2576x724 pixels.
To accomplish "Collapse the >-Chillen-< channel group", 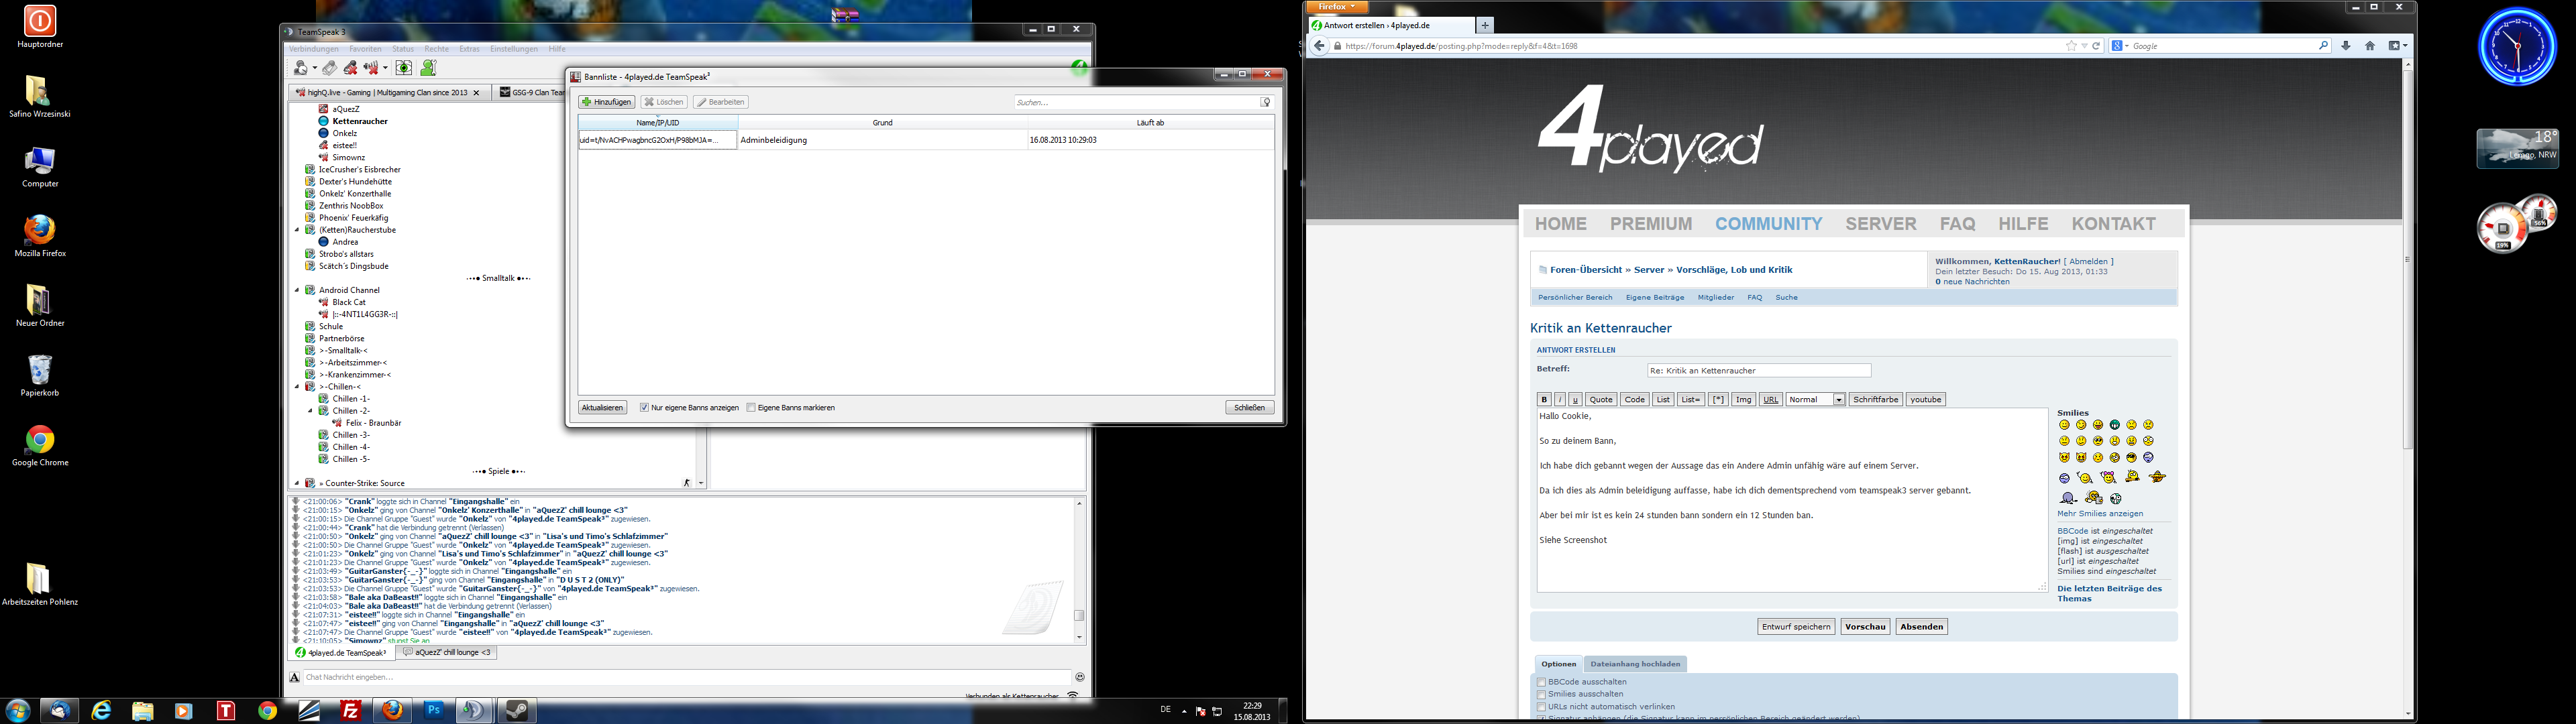I will pyautogui.click(x=297, y=387).
